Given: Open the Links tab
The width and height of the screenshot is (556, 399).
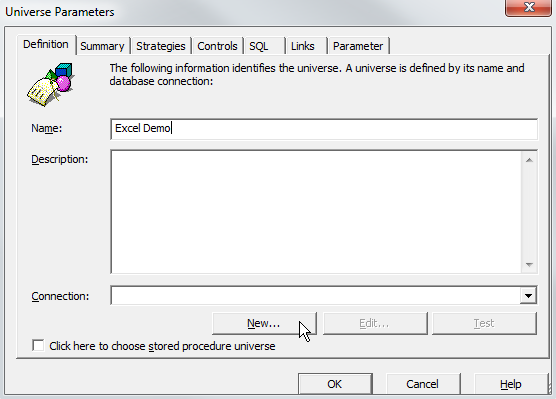Looking at the screenshot, I should (x=306, y=46).
